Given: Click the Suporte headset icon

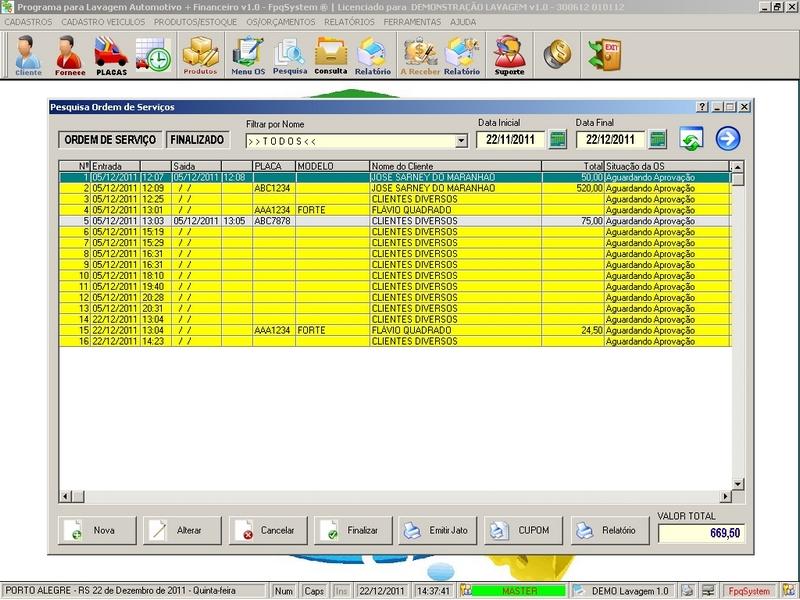Looking at the screenshot, I should click(509, 55).
